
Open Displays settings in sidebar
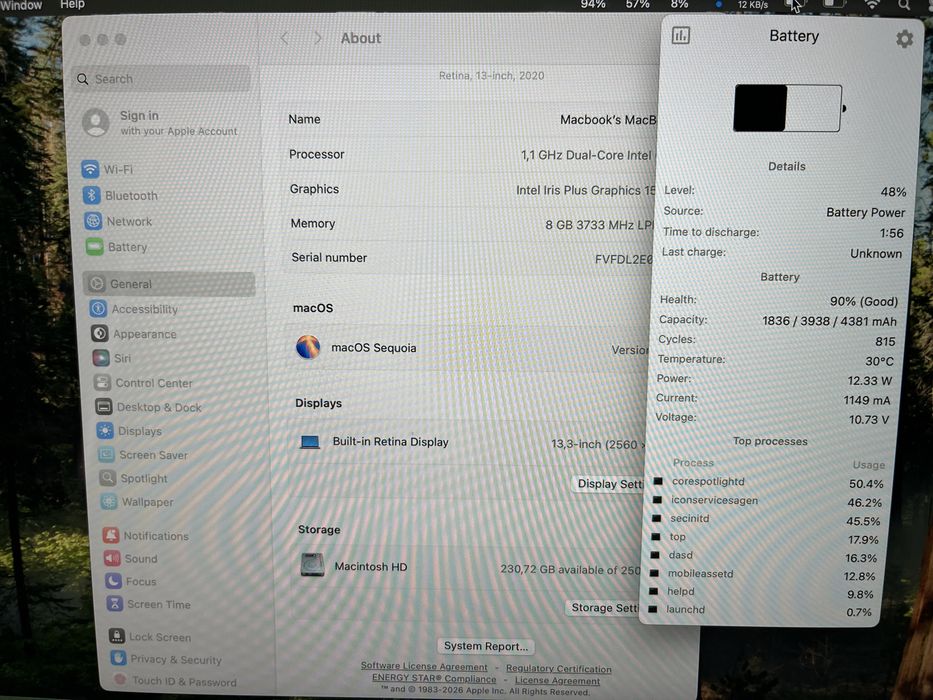pos(129,431)
